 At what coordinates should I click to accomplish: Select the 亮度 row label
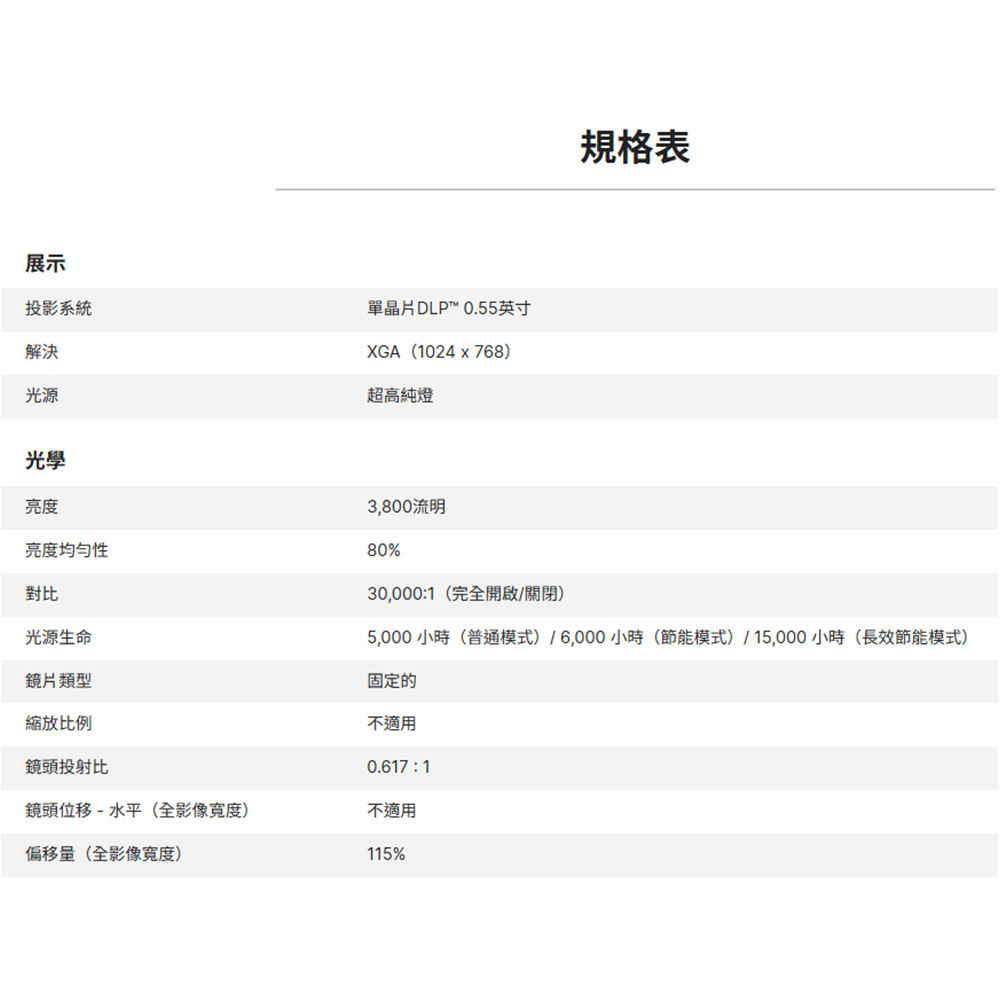click(x=42, y=507)
